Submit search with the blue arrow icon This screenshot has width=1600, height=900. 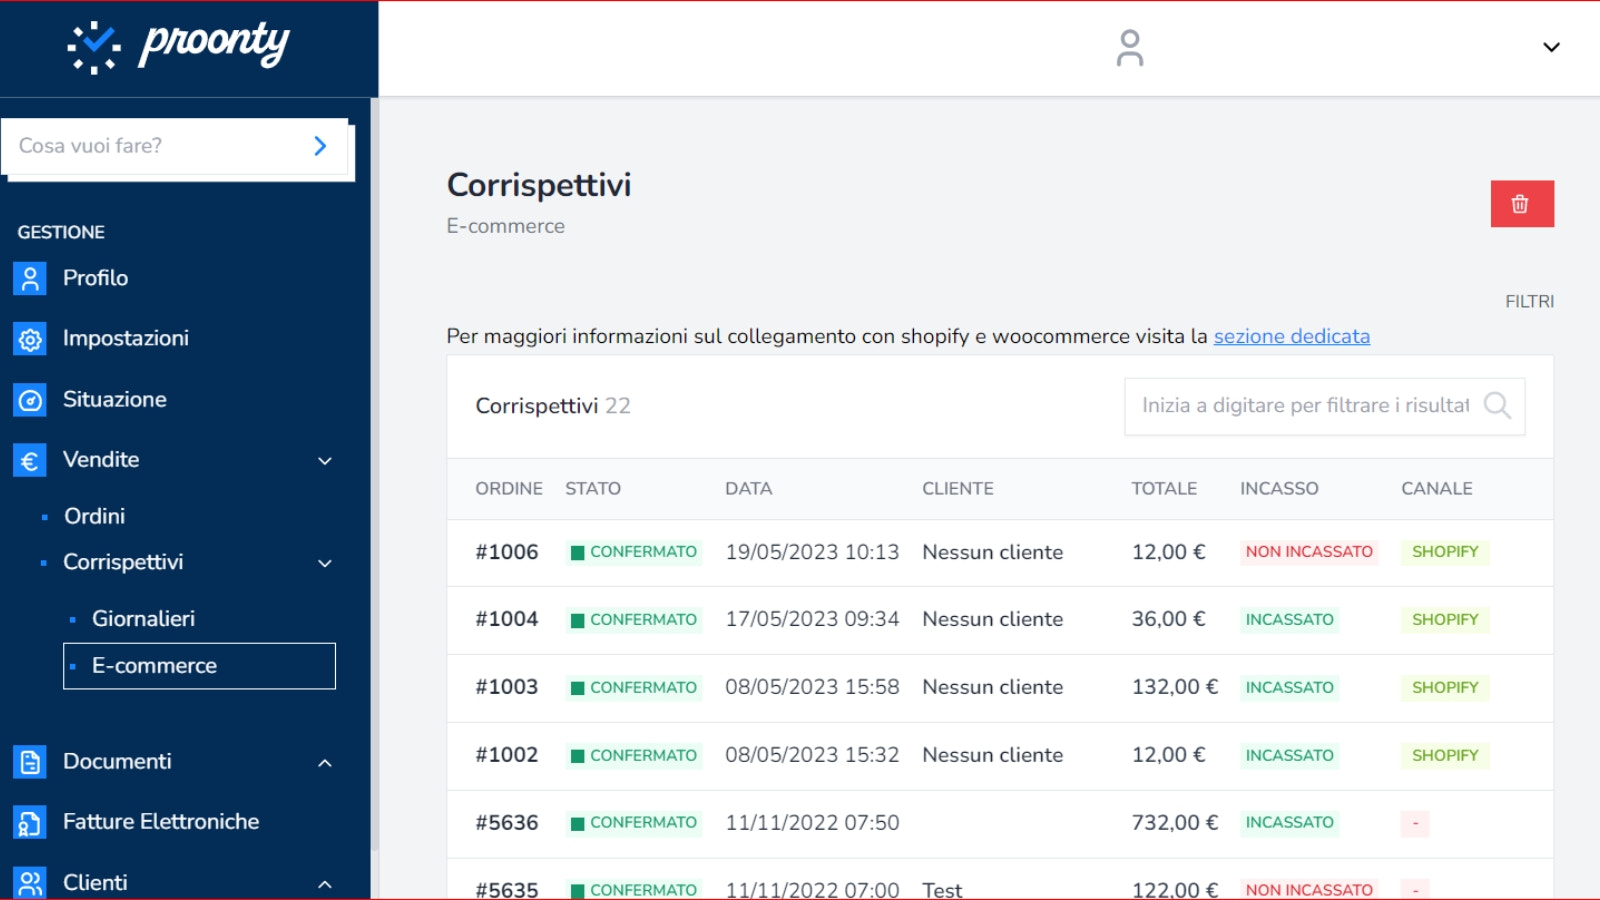(x=320, y=146)
